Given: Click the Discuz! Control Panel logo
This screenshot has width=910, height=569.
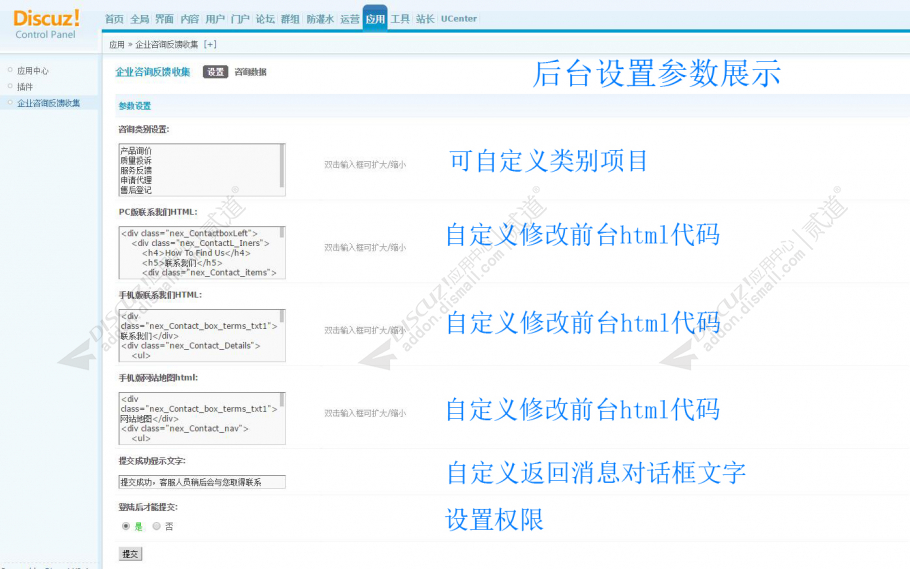Looking at the screenshot, I should pos(46,25).
